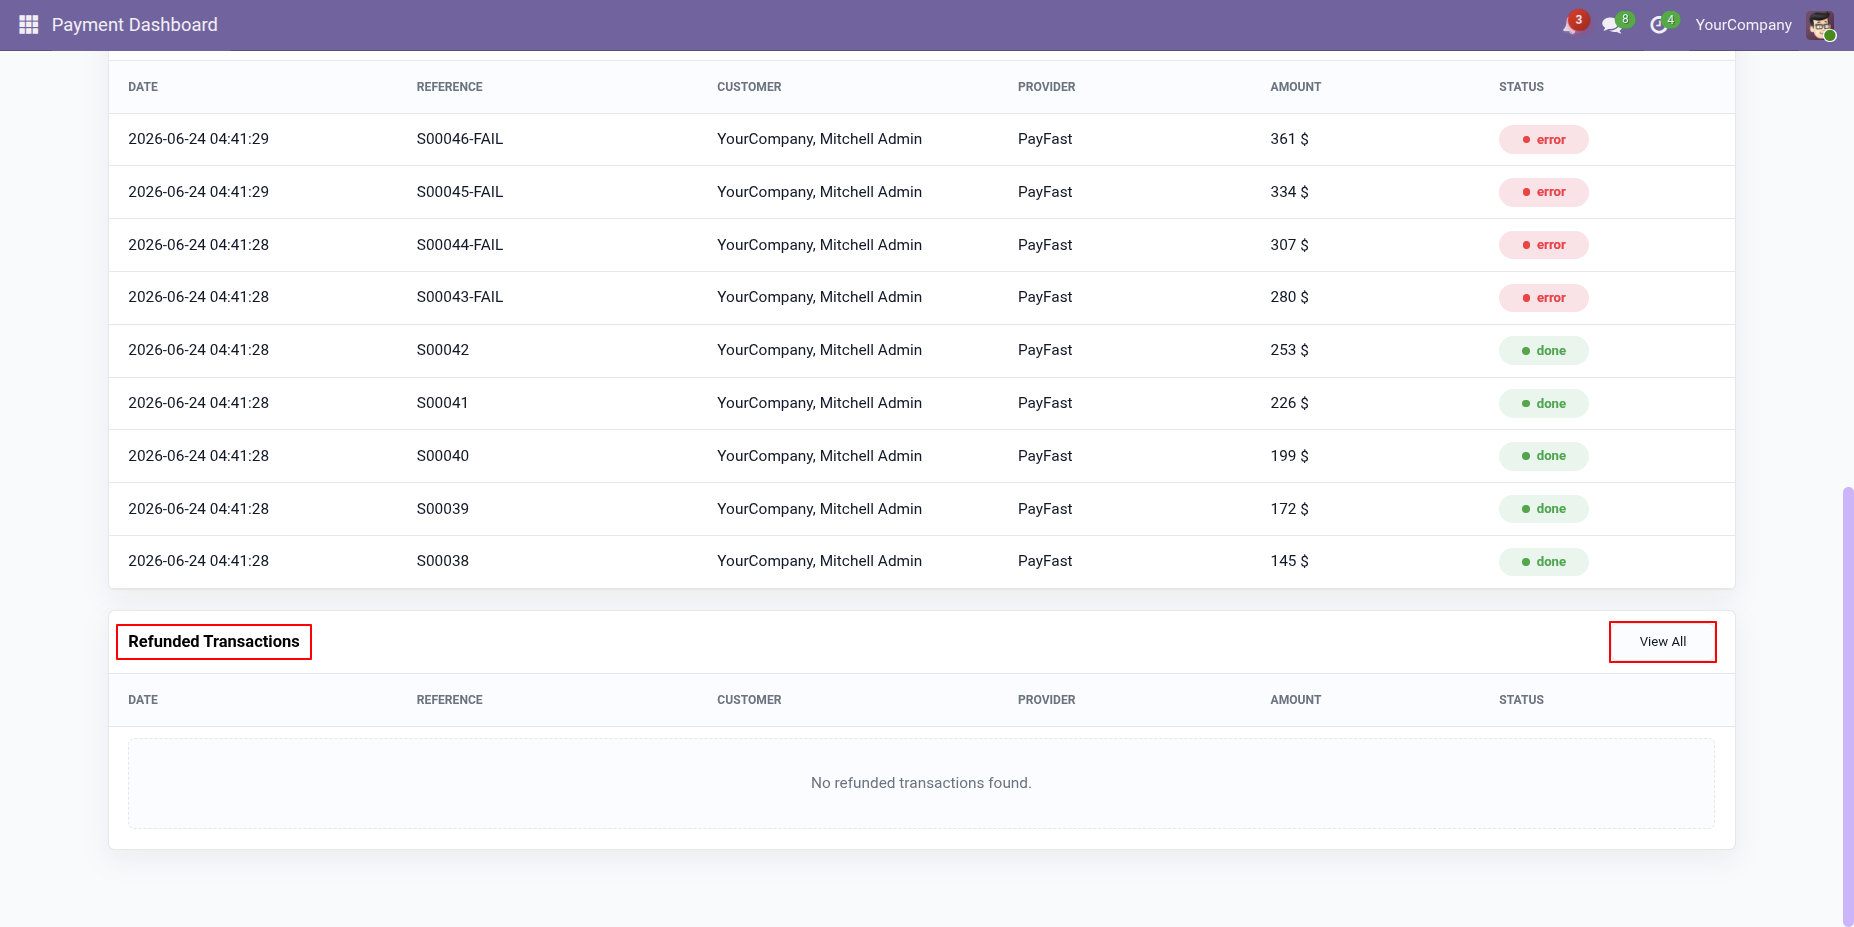
Task: Click the 361 $ amount cell
Action: tap(1289, 139)
